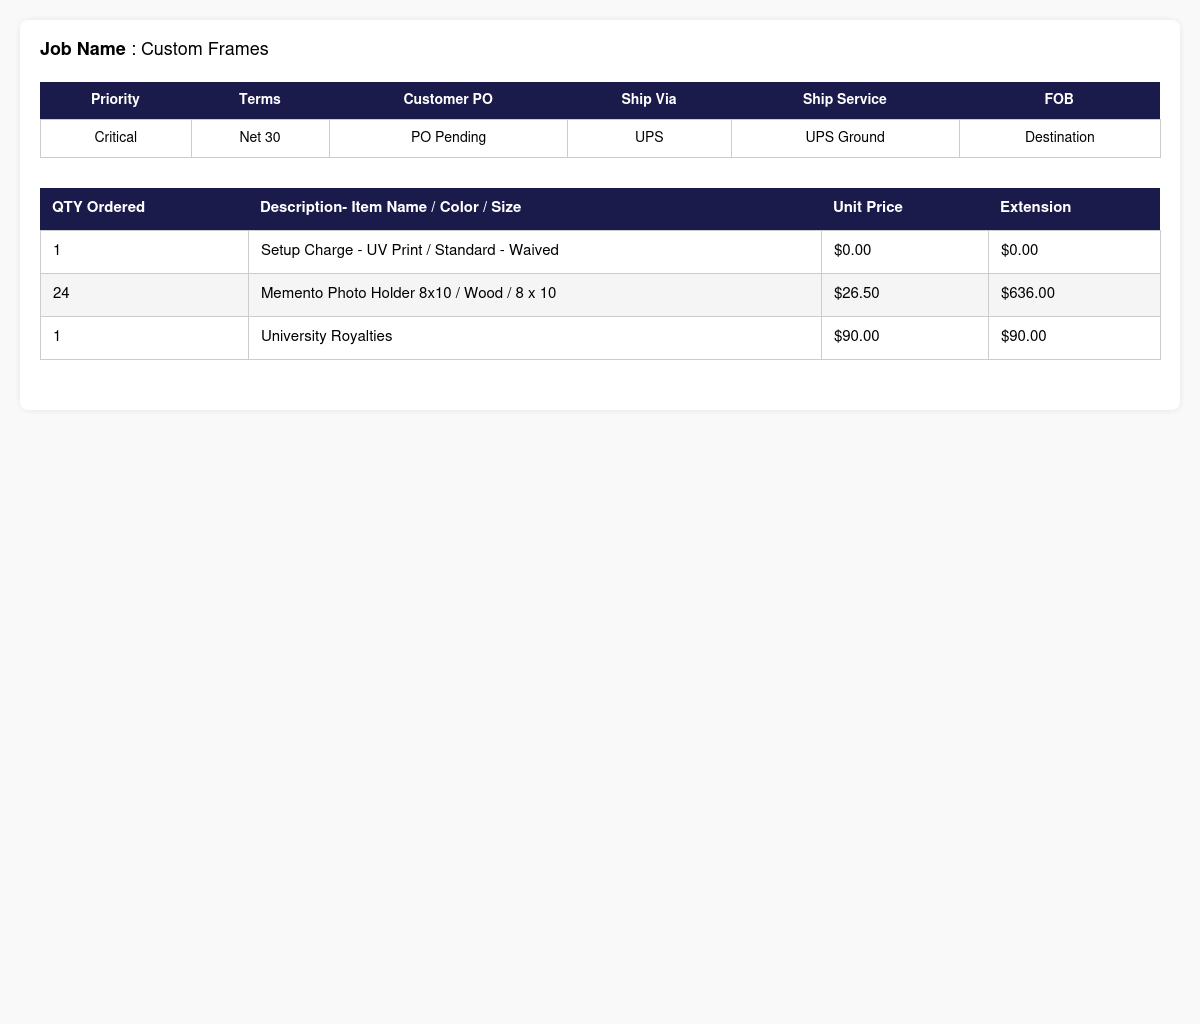Click the Priority column header
The height and width of the screenshot is (1024, 1200).
(x=115, y=100)
